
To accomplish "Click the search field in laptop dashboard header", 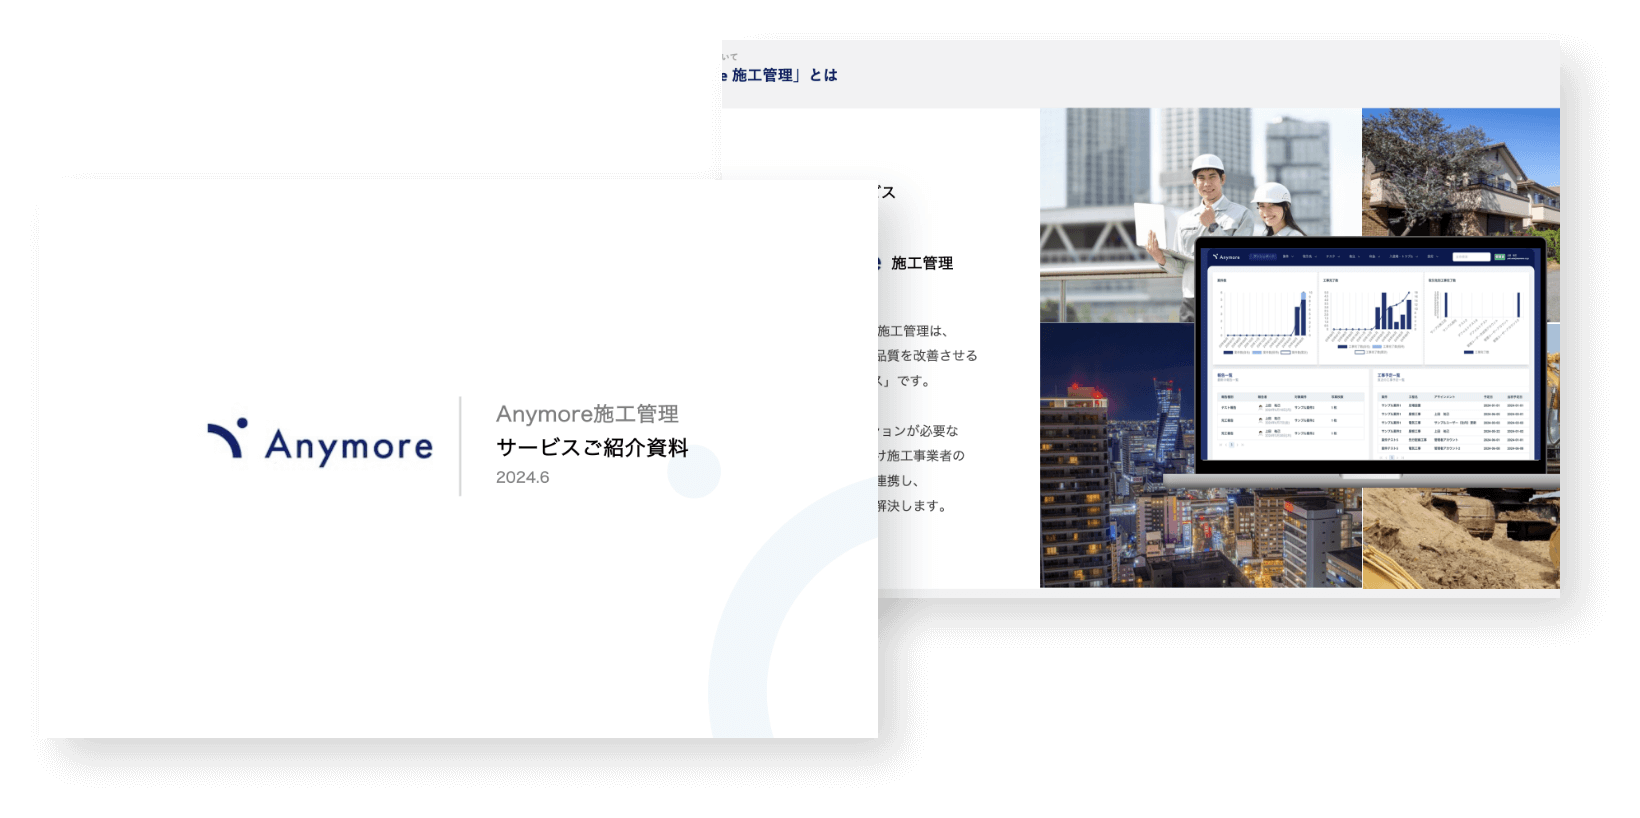I will [x=1471, y=257].
